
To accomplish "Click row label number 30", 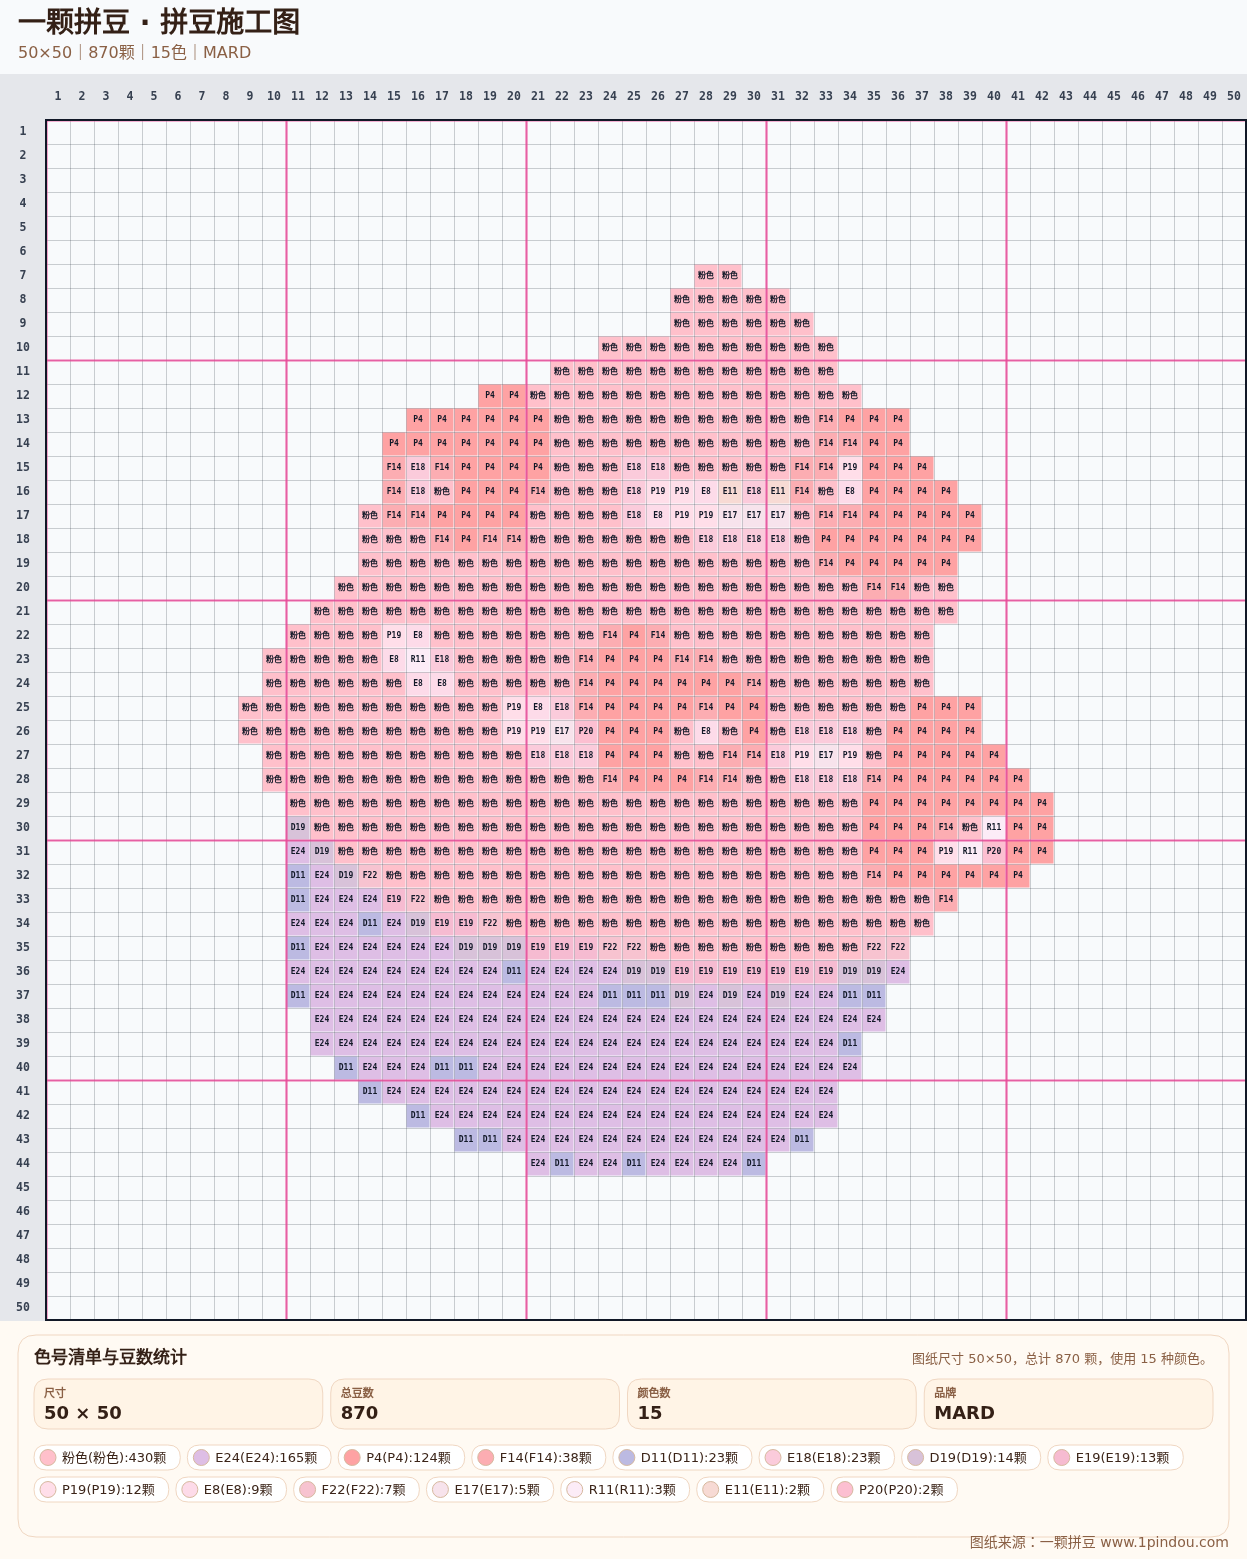I will pyautogui.click(x=23, y=827).
